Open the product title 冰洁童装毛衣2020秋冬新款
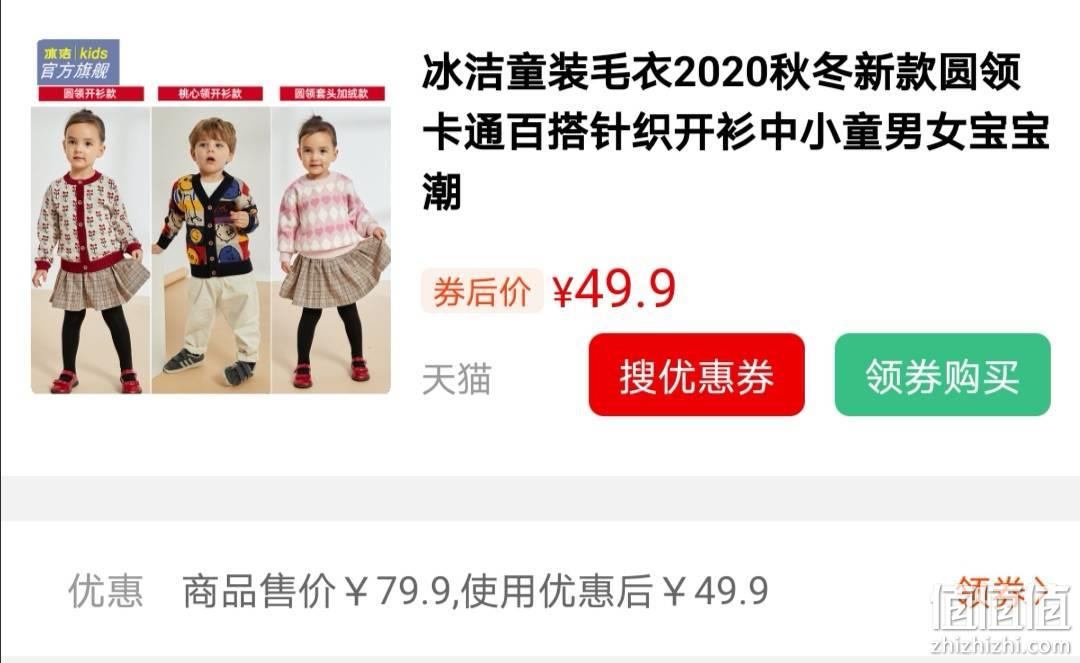The width and height of the screenshot is (1080, 663). 720,72
